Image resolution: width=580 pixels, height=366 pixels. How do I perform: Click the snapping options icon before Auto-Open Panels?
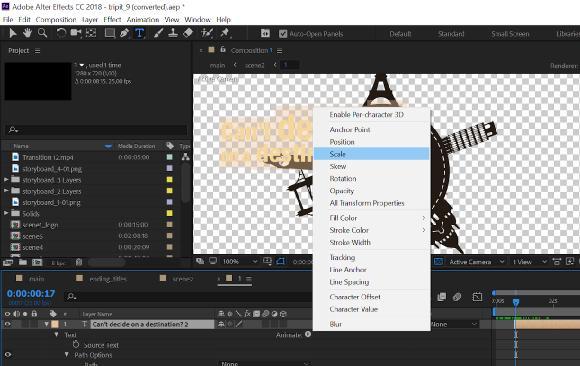point(265,34)
